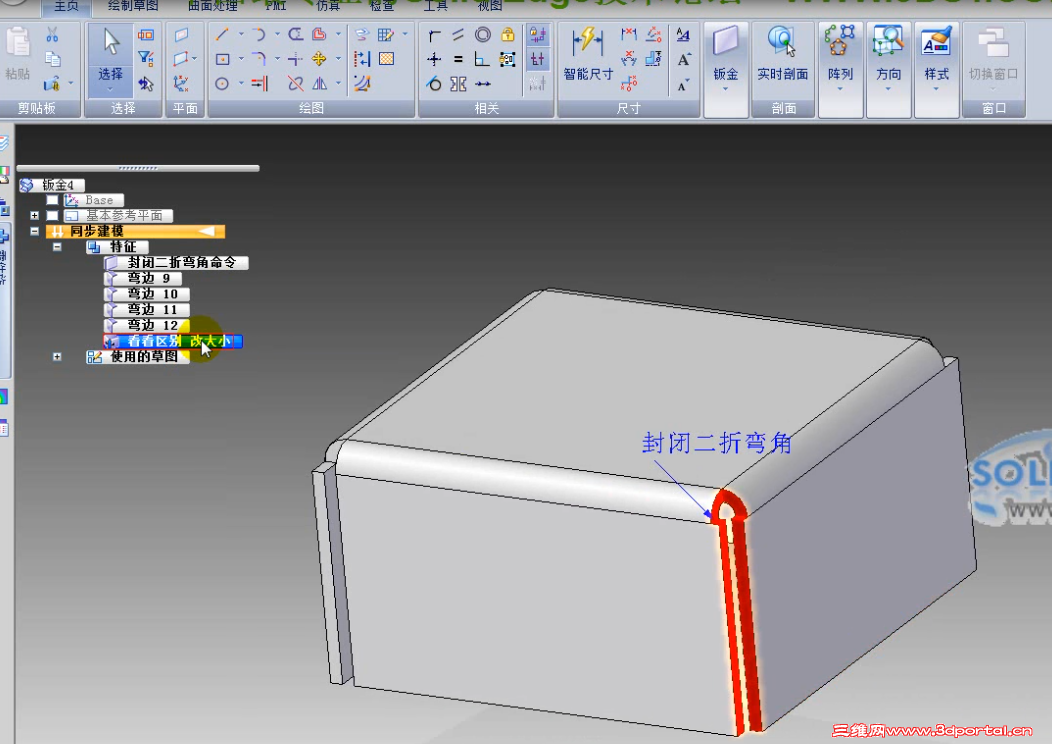Screen dimensions: 1052x744
Task: Open the Circle tool dropdown arrow
Action: click(x=241, y=84)
